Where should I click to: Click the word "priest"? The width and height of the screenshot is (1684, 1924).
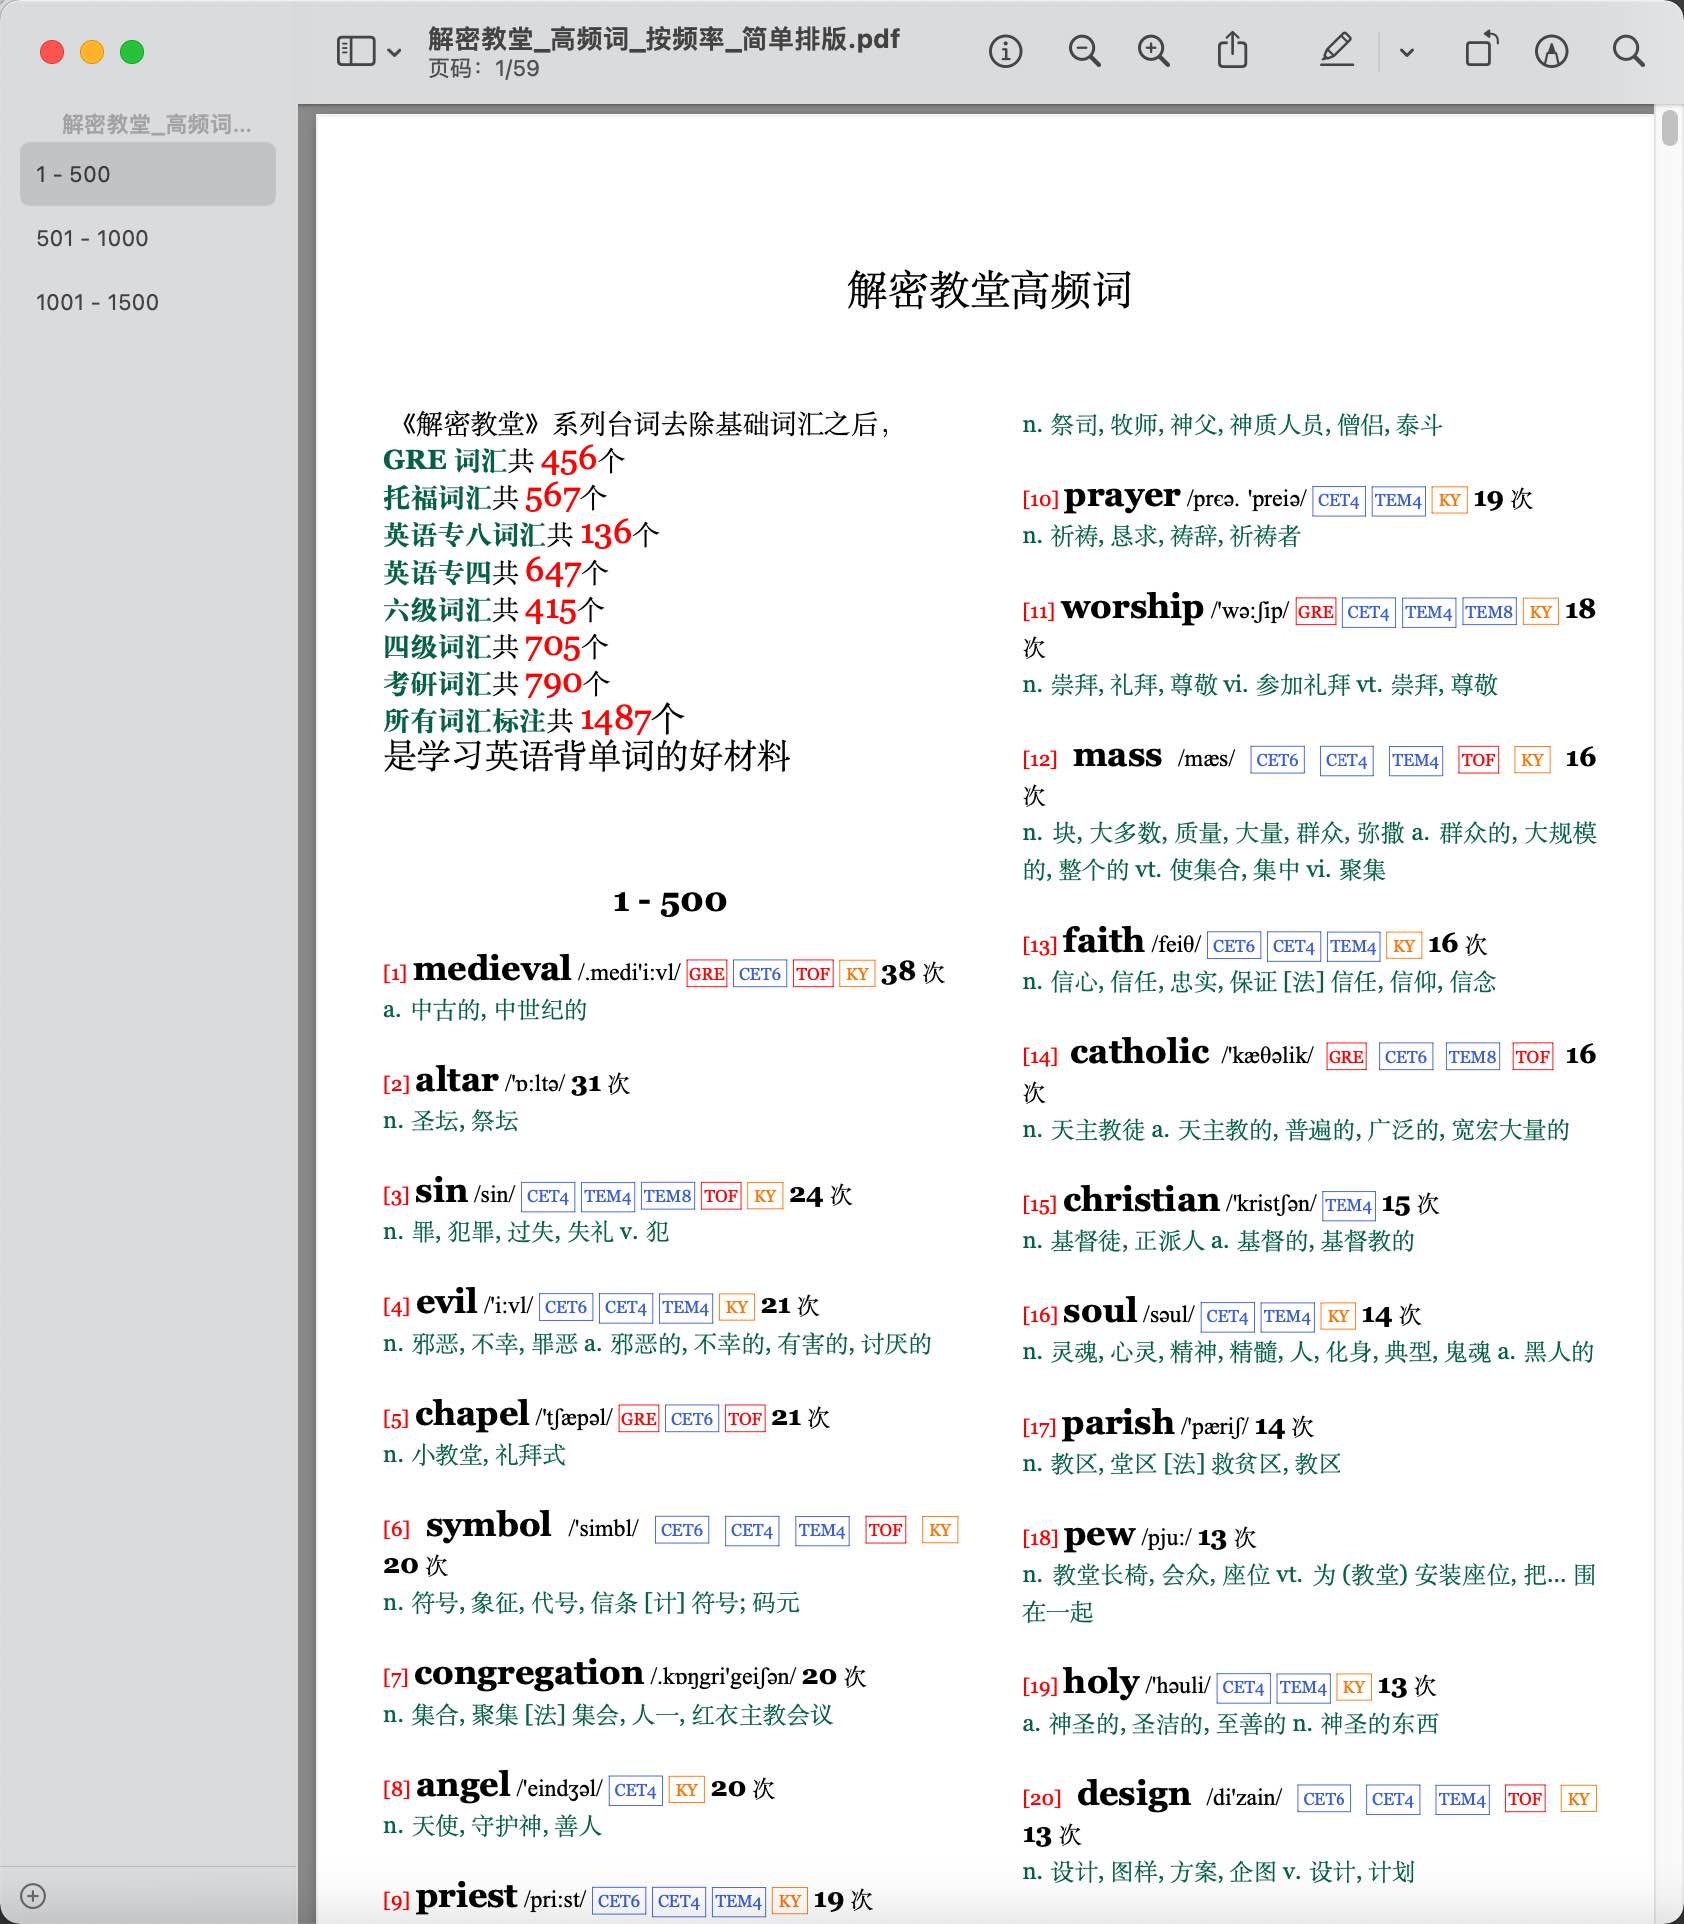(x=466, y=1896)
